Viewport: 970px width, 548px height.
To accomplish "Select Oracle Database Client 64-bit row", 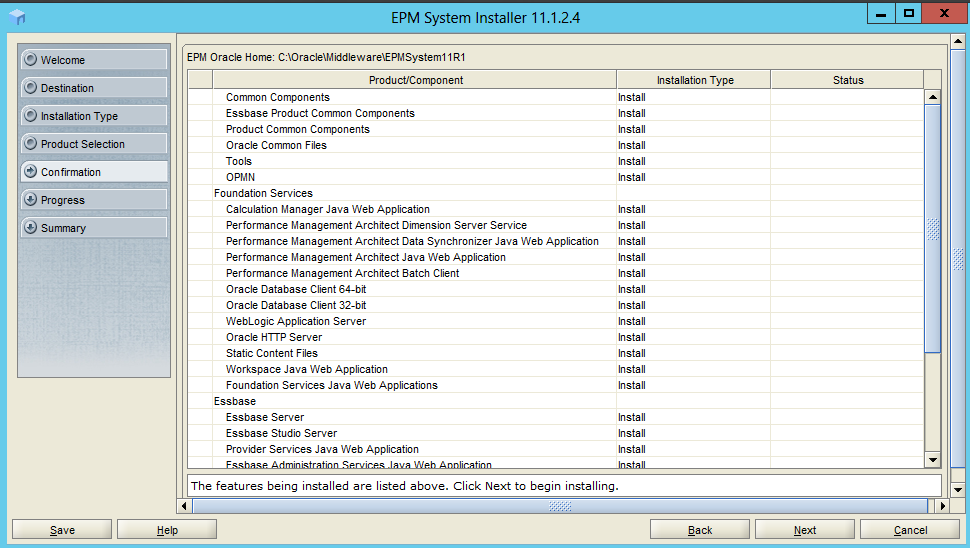I will coord(556,289).
